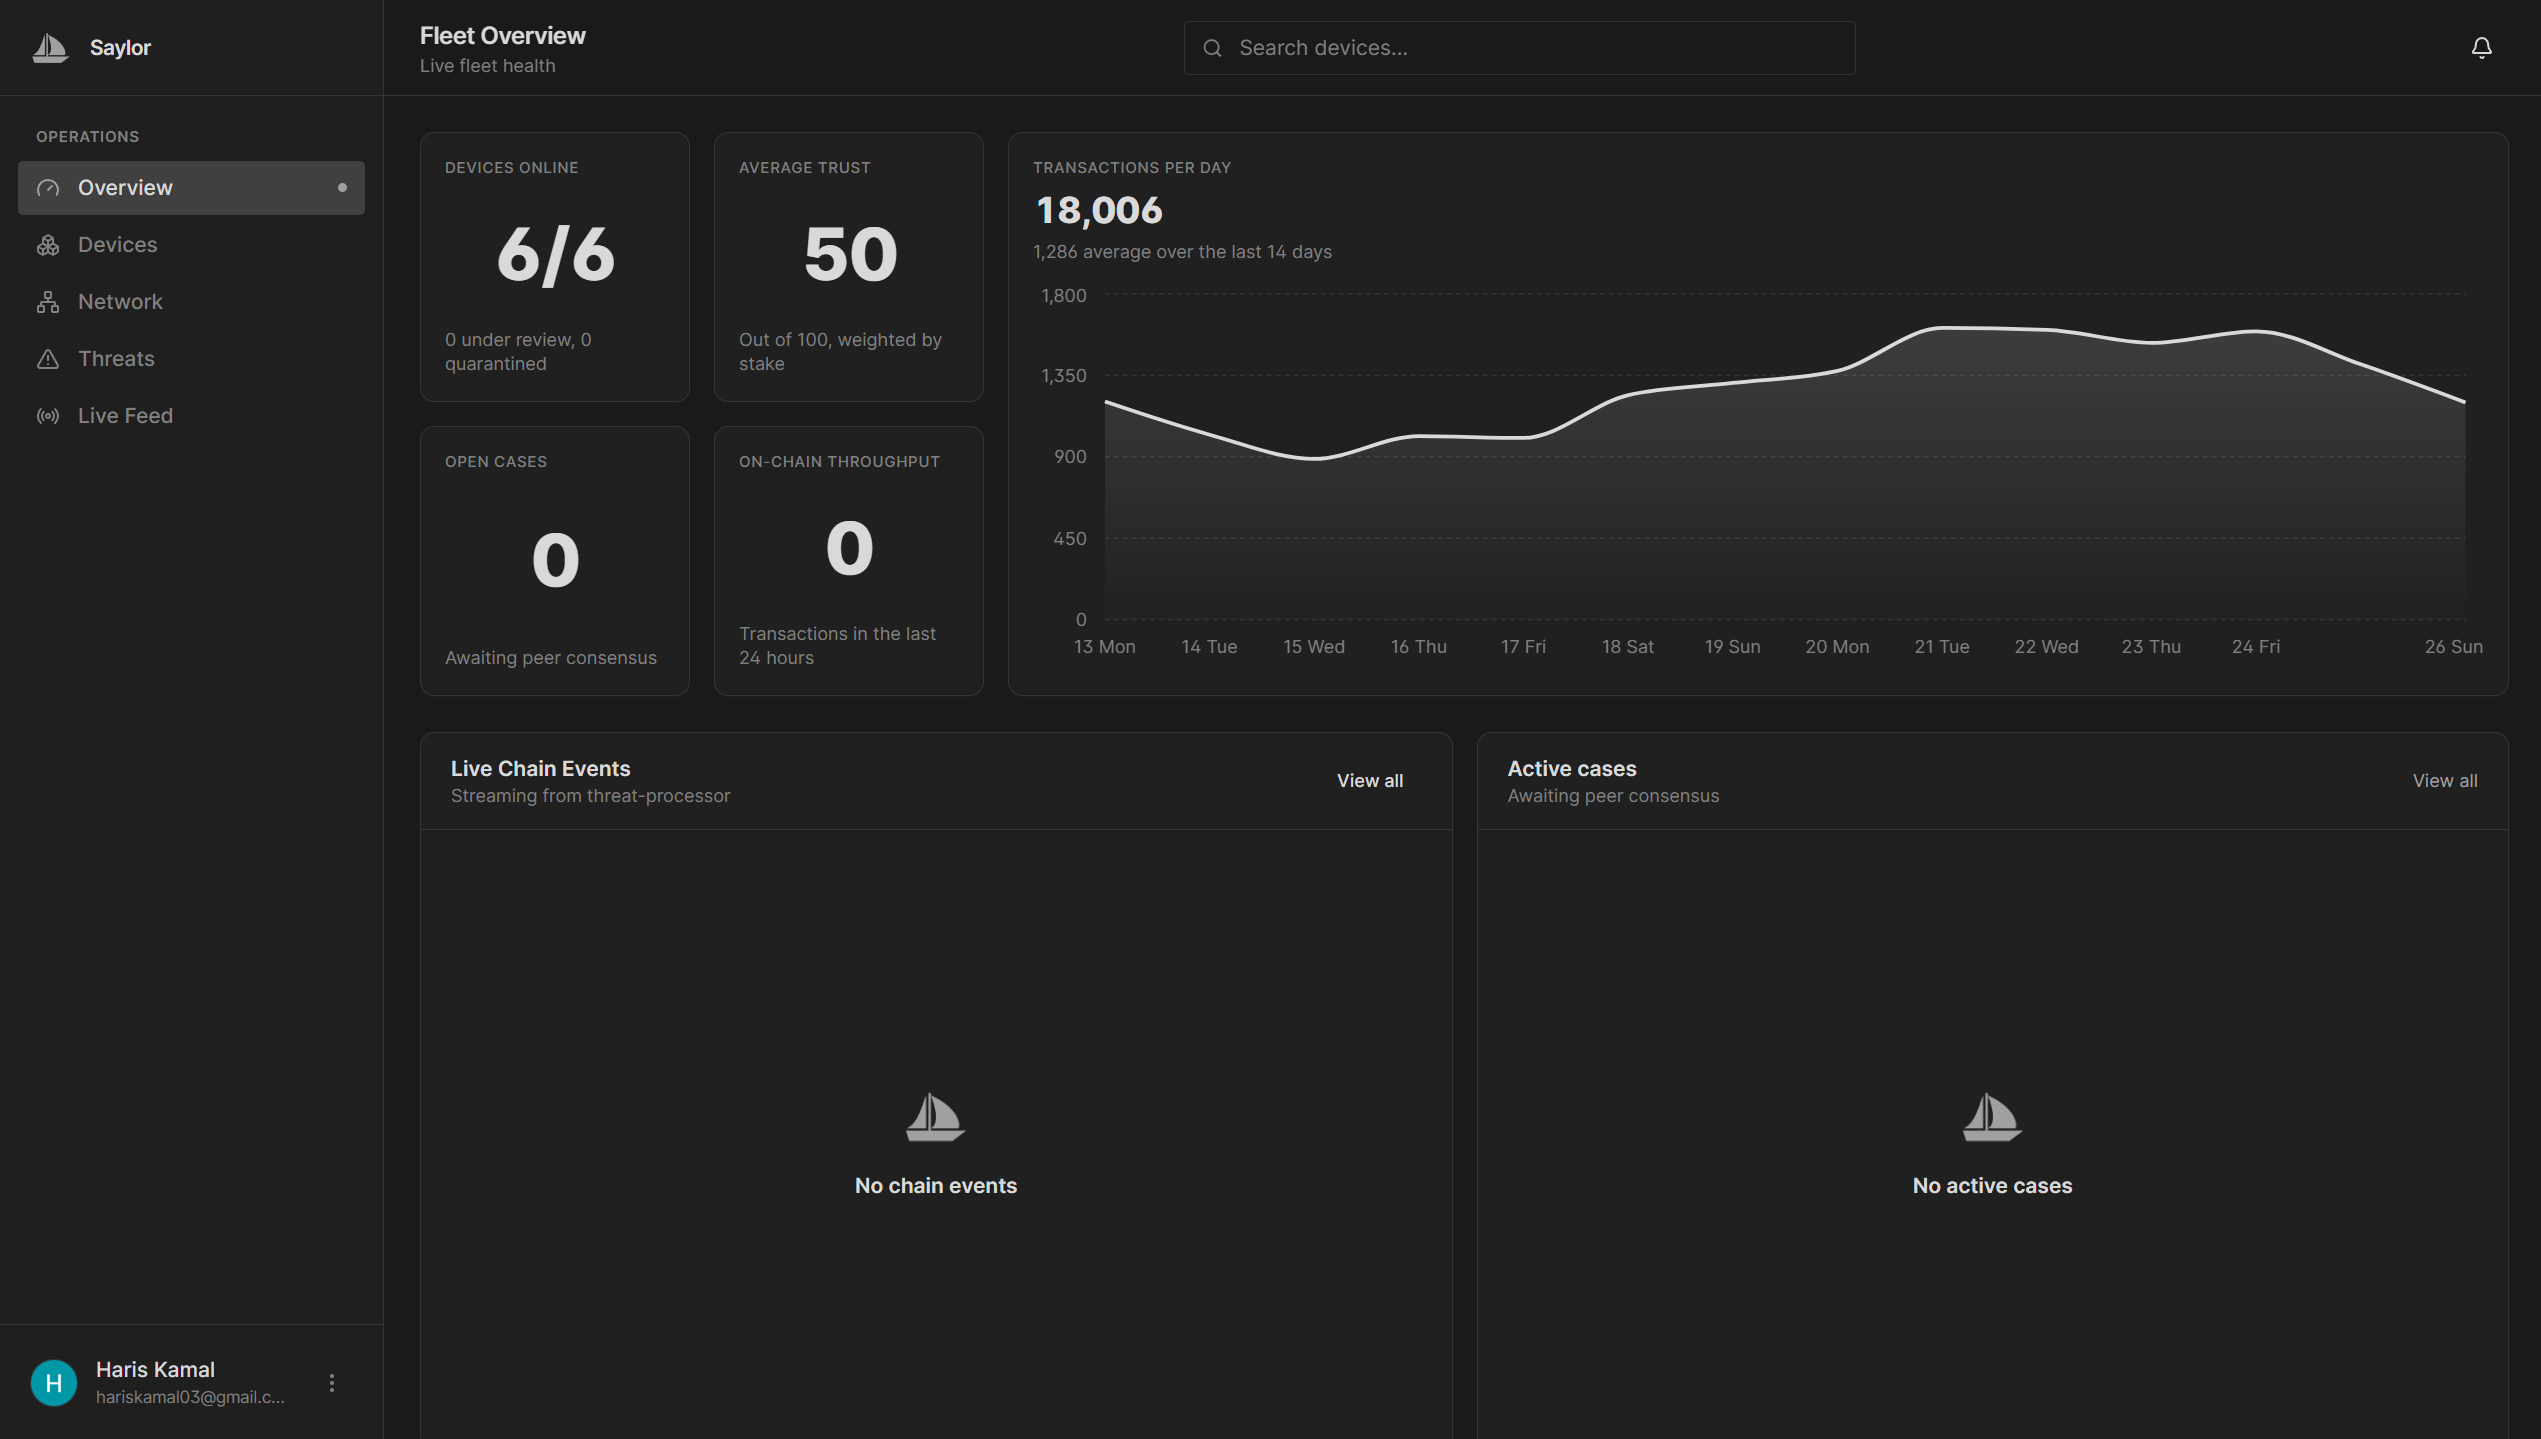Screen dimensions: 2541x1439
Task: Click the Saylor sailboat logo icon
Action: click(50, 47)
